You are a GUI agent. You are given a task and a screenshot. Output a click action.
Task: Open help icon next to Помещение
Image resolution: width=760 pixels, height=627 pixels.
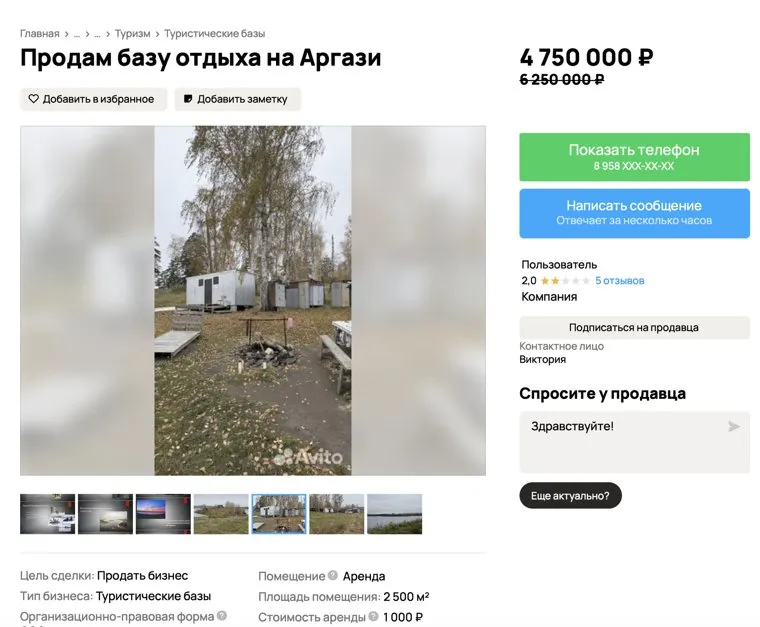point(332,575)
